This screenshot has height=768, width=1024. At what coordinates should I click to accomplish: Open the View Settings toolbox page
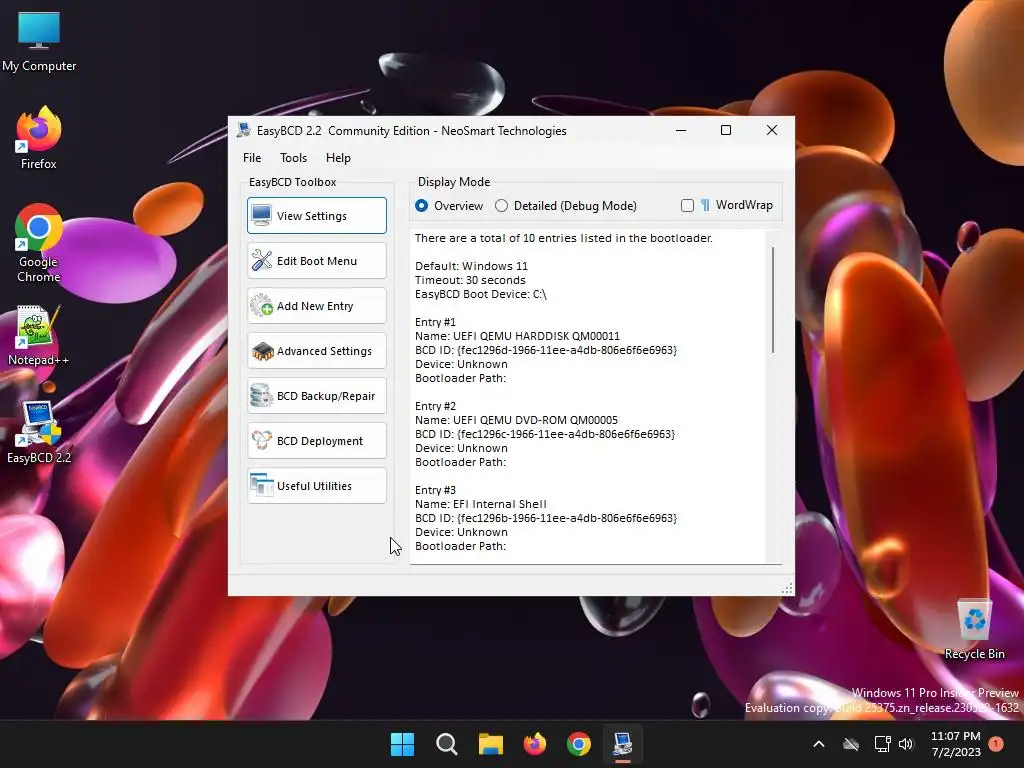[317, 216]
